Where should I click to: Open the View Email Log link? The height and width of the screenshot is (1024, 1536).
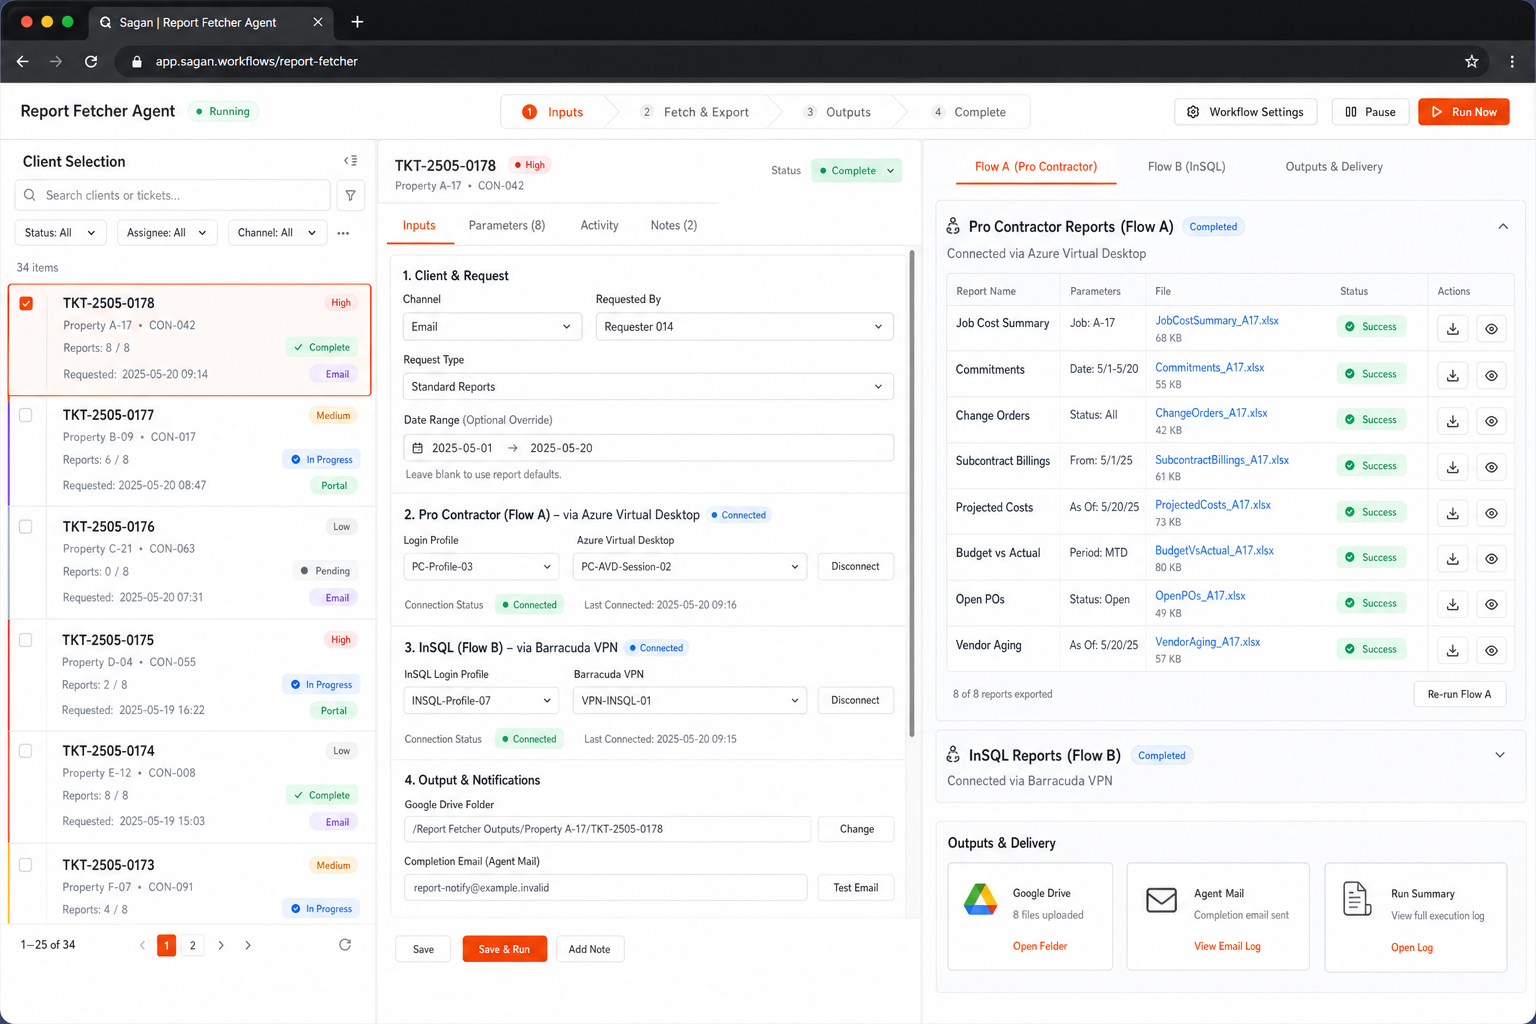1227,946
